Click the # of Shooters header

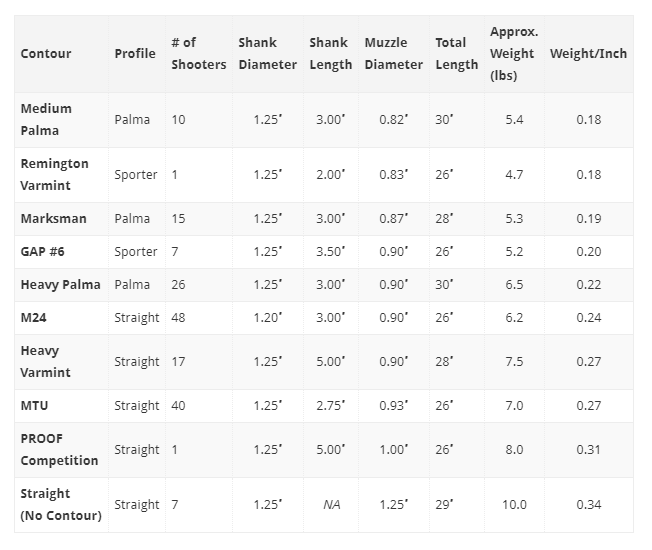click(x=199, y=54)
